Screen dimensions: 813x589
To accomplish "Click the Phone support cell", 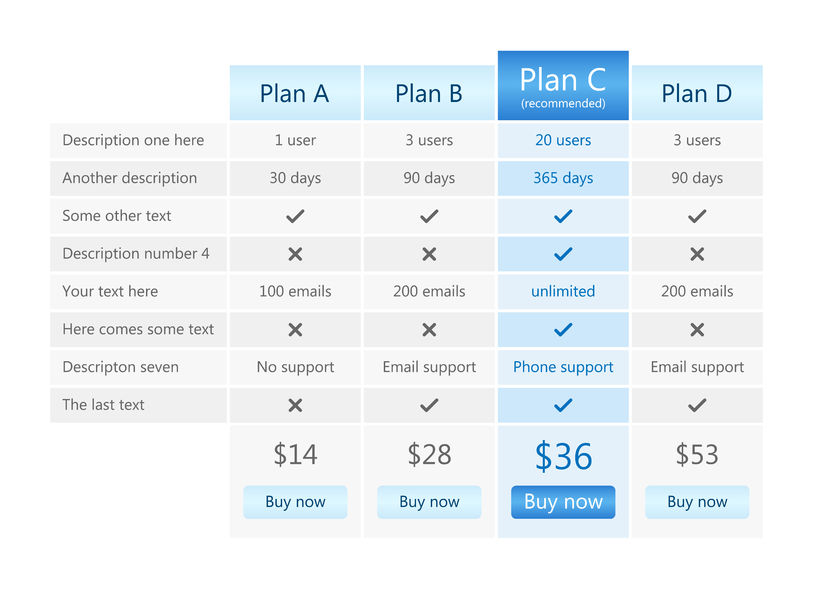I will pyautogui.click(x=563, y=367).
